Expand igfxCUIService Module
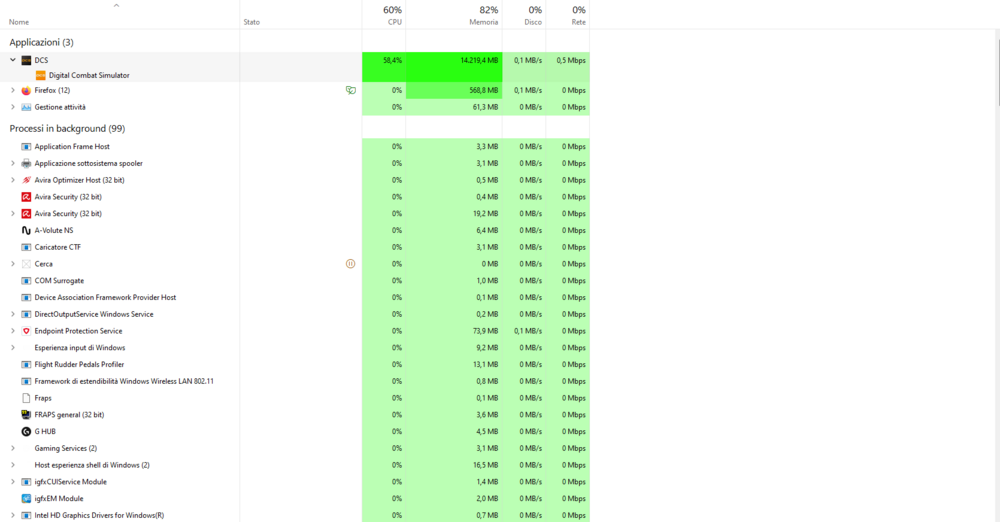 pyautogui.click(x=13, y=482)
